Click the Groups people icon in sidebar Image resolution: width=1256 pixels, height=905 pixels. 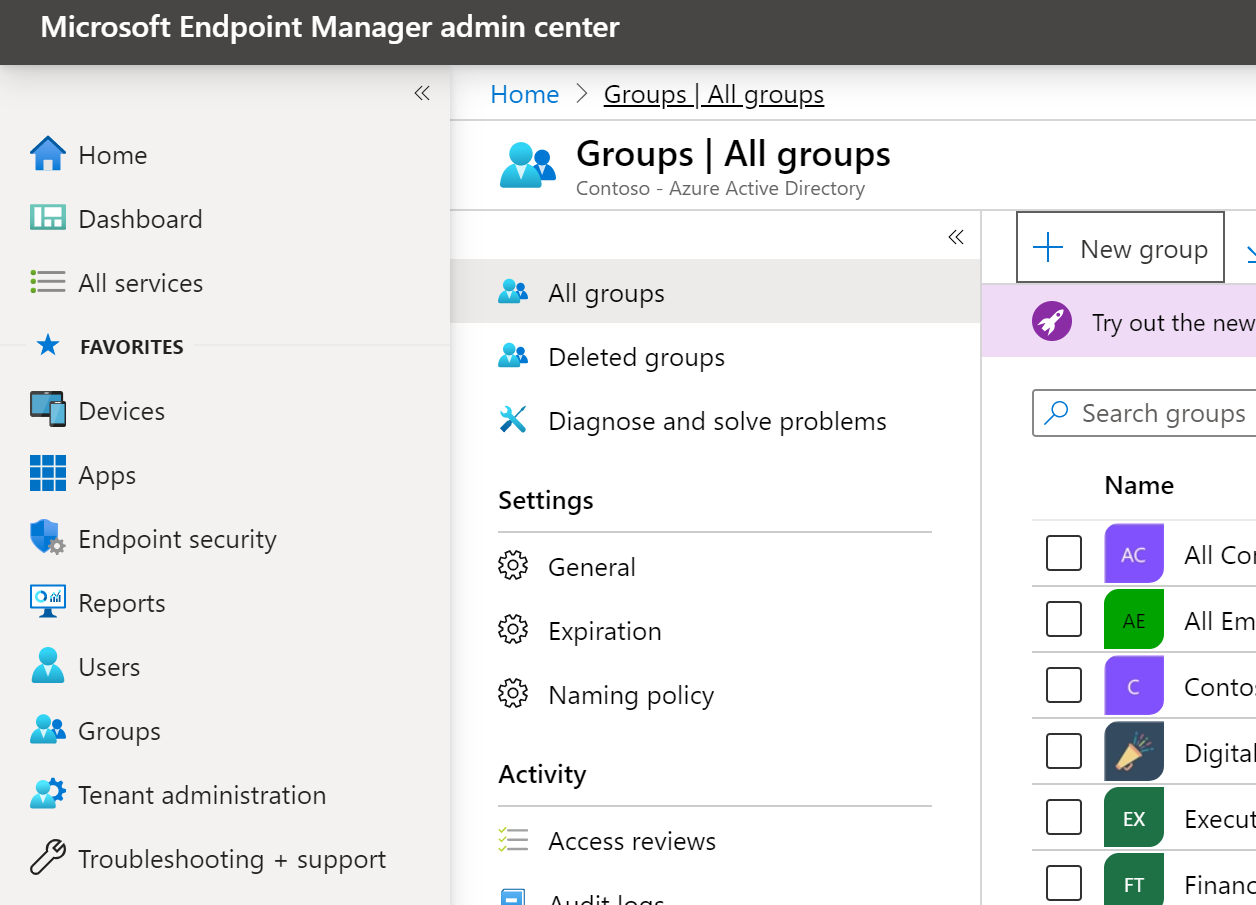48,730
